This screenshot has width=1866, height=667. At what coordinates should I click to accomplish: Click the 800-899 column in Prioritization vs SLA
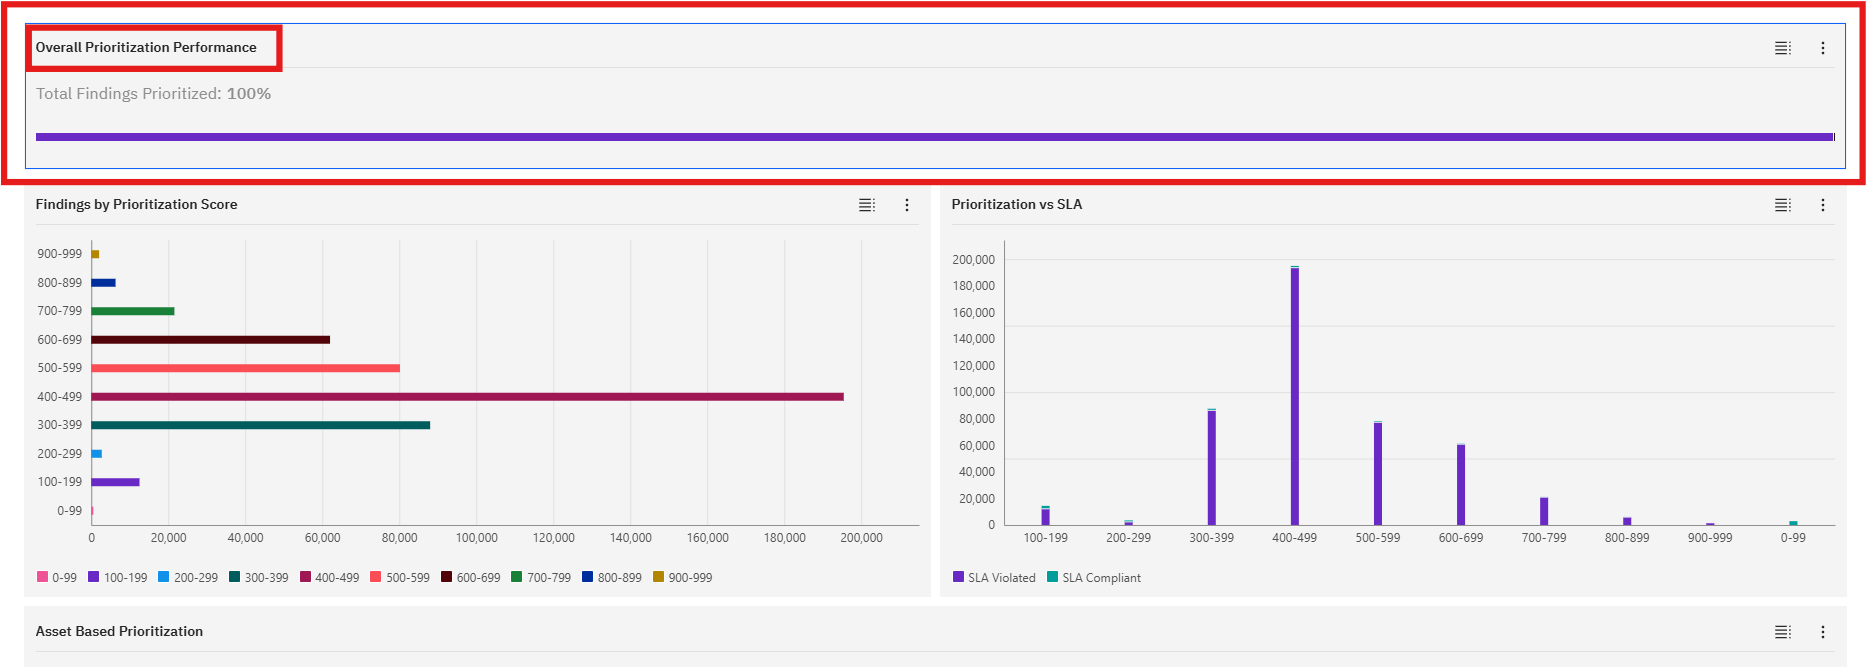coord(1627,521)
